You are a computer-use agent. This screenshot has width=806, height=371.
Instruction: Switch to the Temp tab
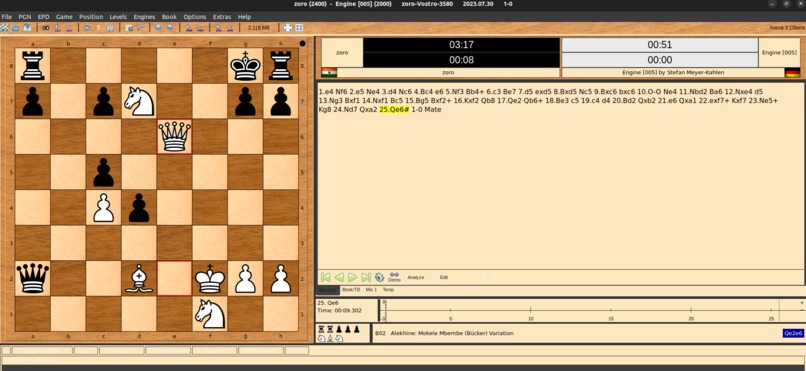click(x=388, y=290)
